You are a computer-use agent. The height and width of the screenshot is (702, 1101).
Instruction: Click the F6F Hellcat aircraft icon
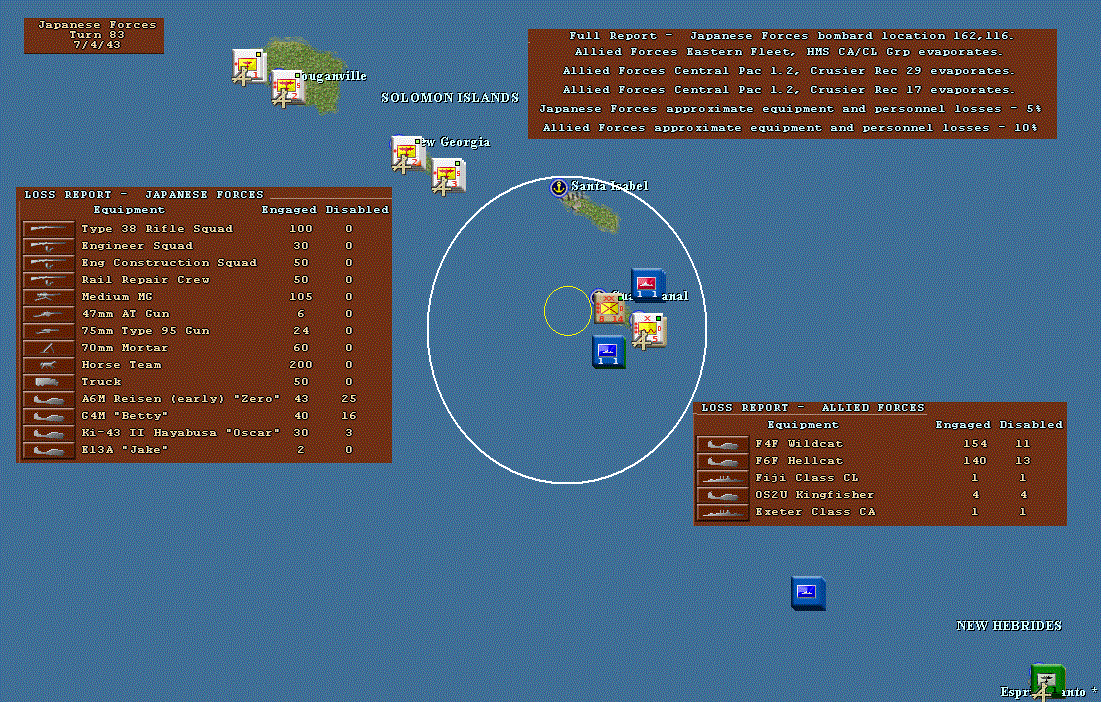[x=723, y=461]
